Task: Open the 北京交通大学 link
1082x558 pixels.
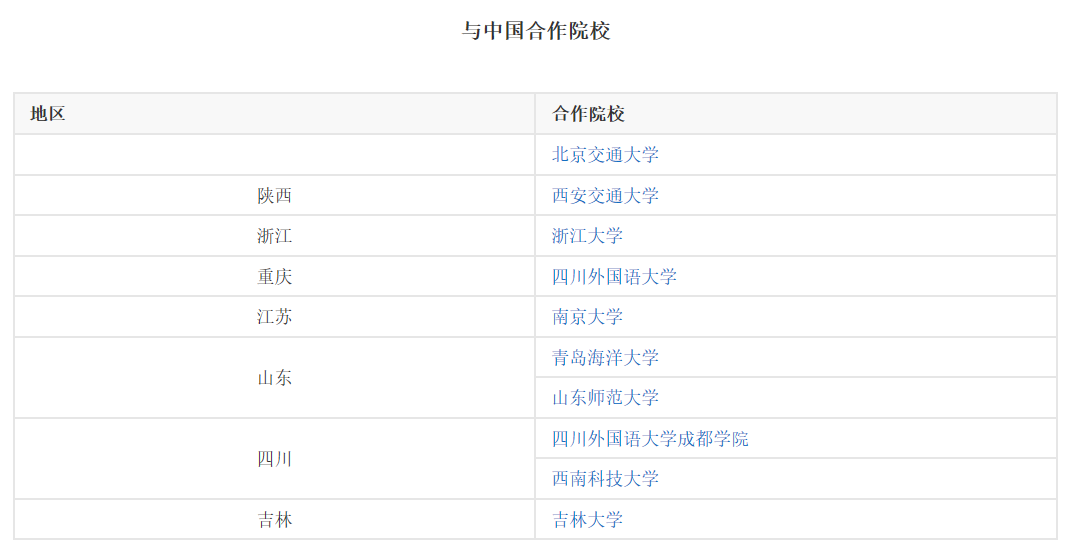Action: (x=605, y=155)
